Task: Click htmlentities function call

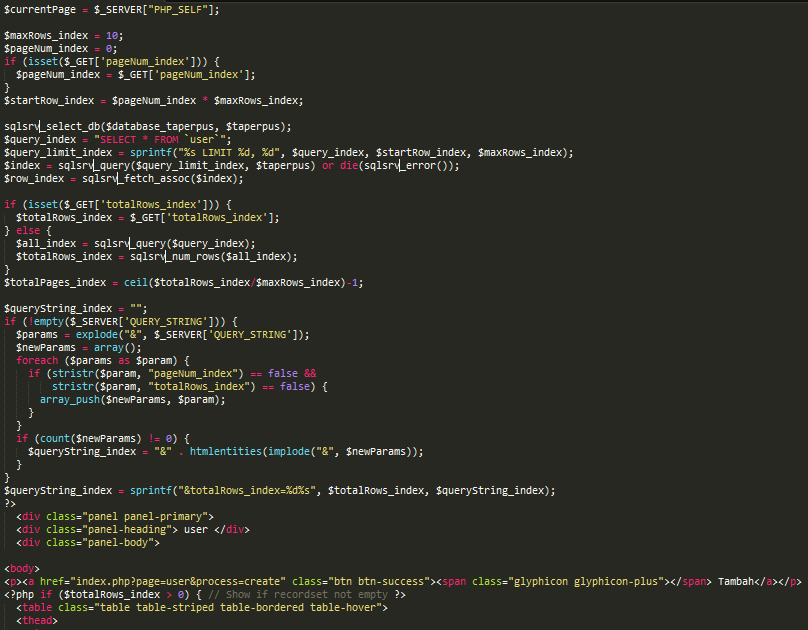Action: pos(226,451)
